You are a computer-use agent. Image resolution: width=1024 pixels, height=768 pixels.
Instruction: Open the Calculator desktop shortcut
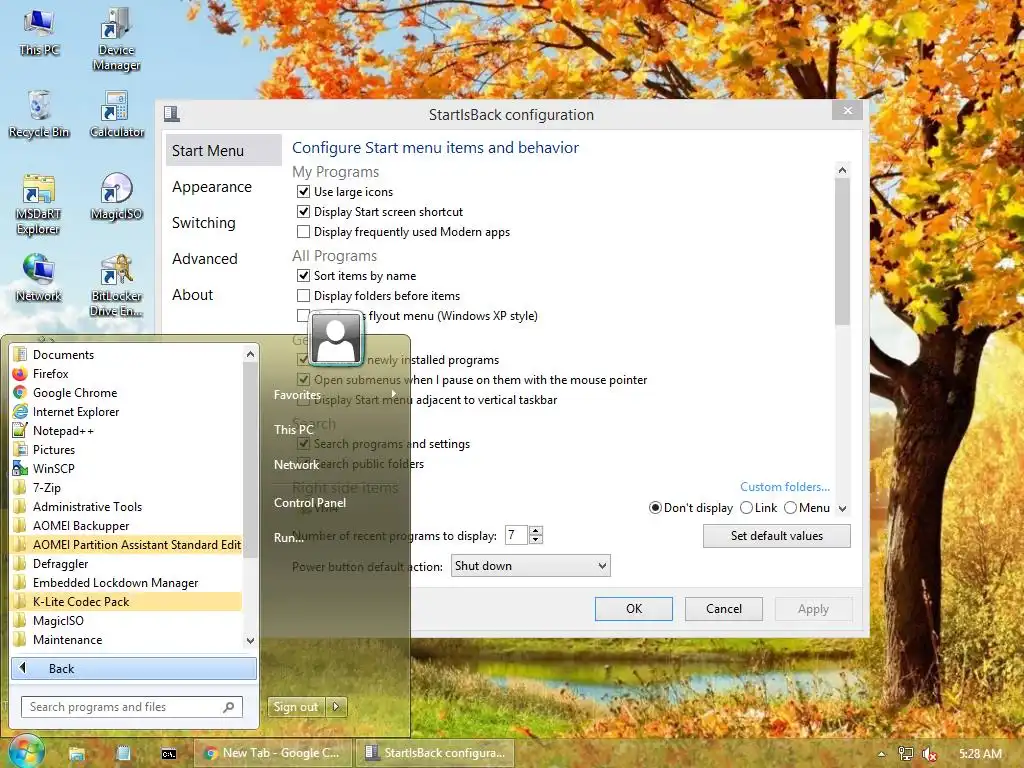[117, 115]
